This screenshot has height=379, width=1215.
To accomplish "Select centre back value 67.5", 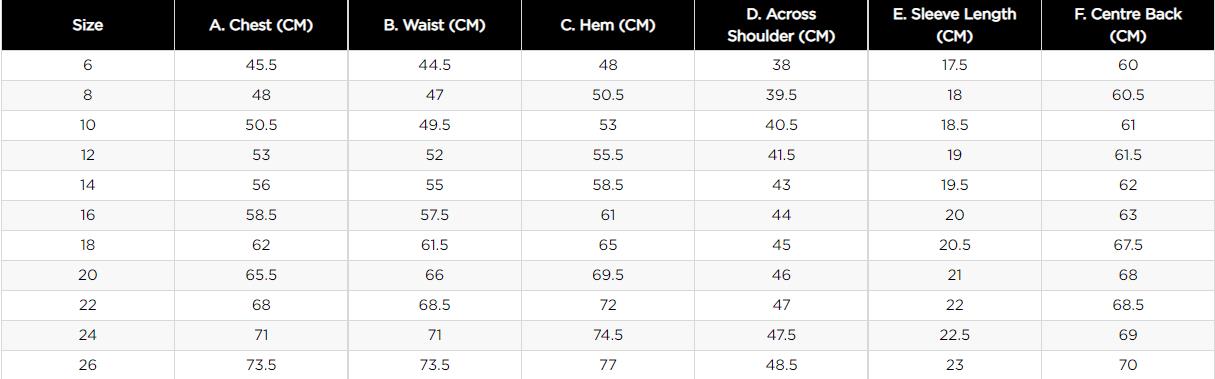I will pos(1128,245).
